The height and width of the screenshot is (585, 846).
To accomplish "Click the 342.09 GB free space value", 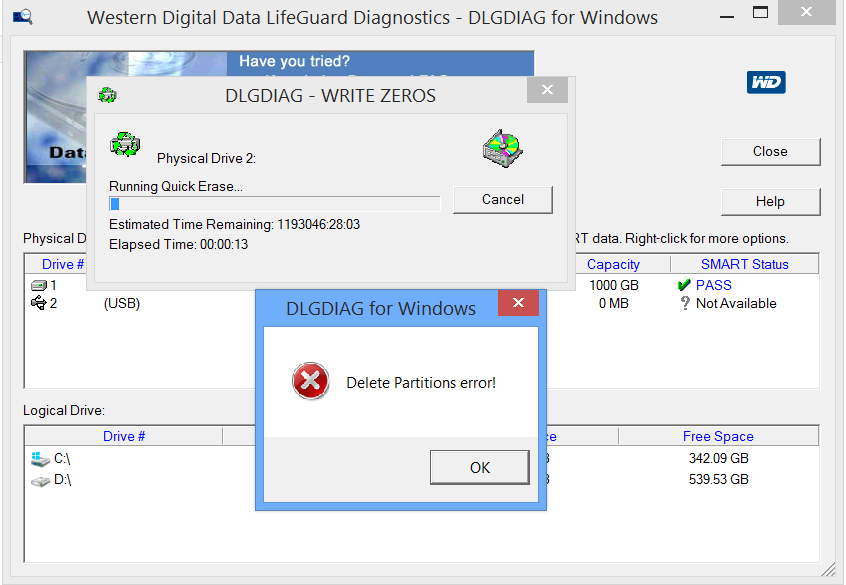I will 718,458.
